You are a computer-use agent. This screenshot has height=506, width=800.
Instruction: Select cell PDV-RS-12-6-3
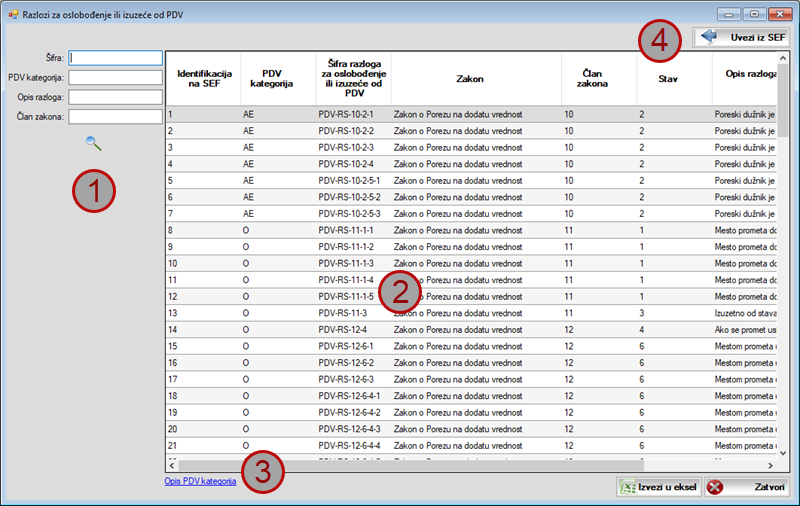pyautogui.click(x=354, y=380)
